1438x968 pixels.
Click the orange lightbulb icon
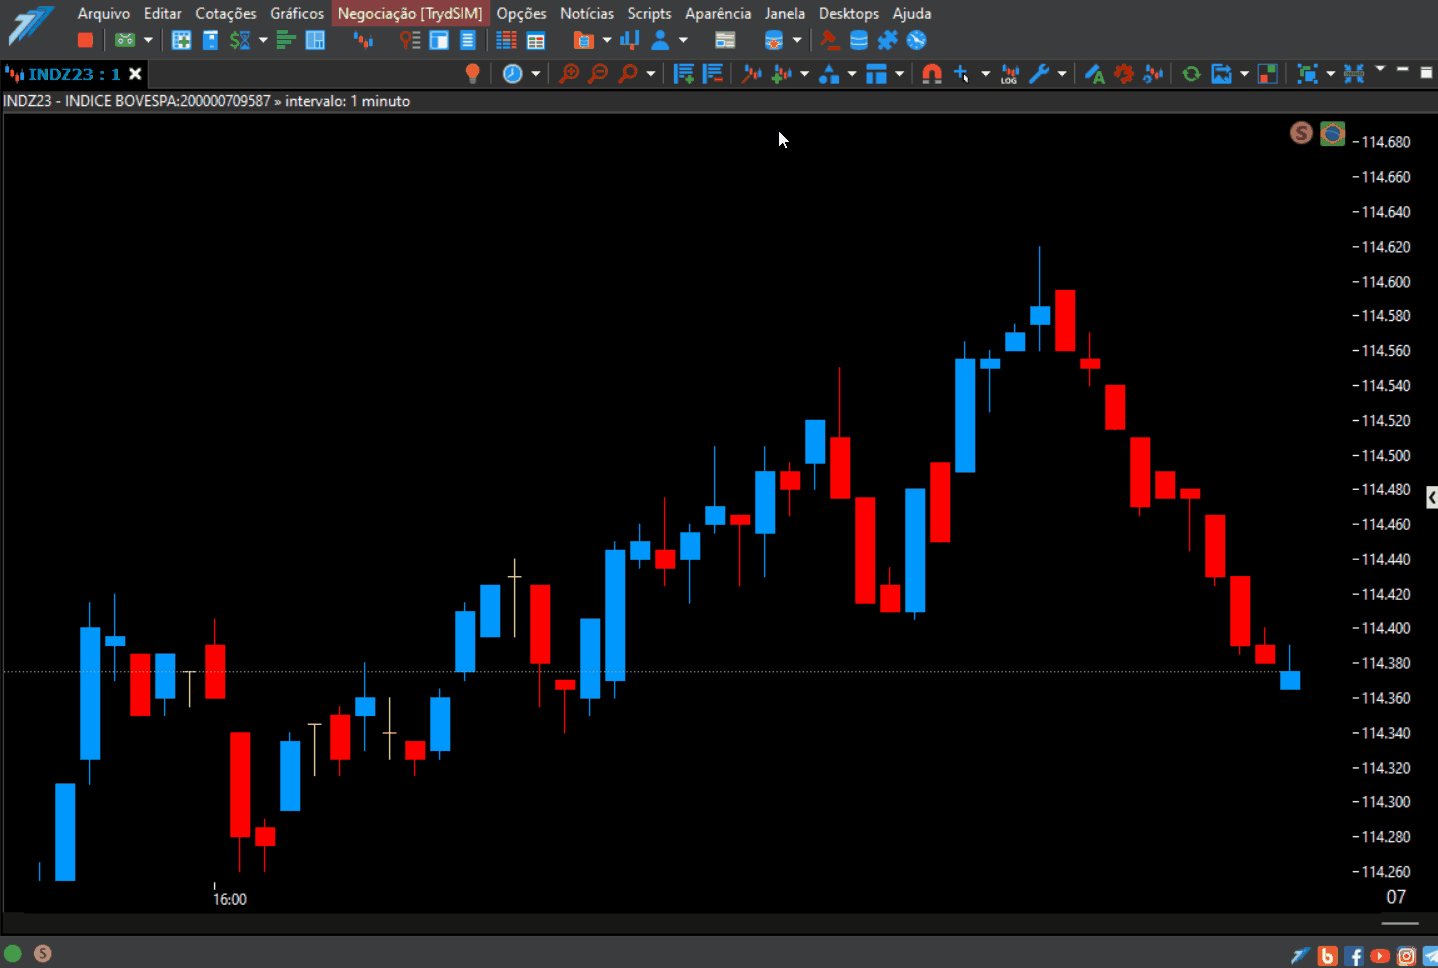473,73
